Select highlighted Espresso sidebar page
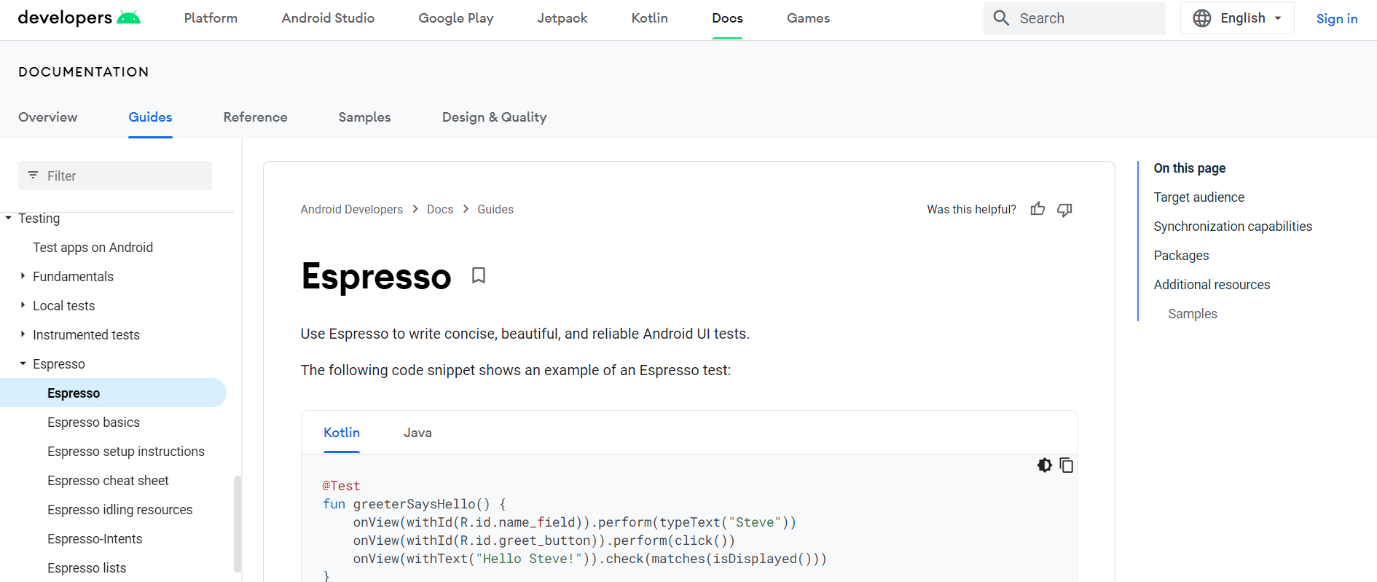 pyautogui.click(x=113, y=393)
